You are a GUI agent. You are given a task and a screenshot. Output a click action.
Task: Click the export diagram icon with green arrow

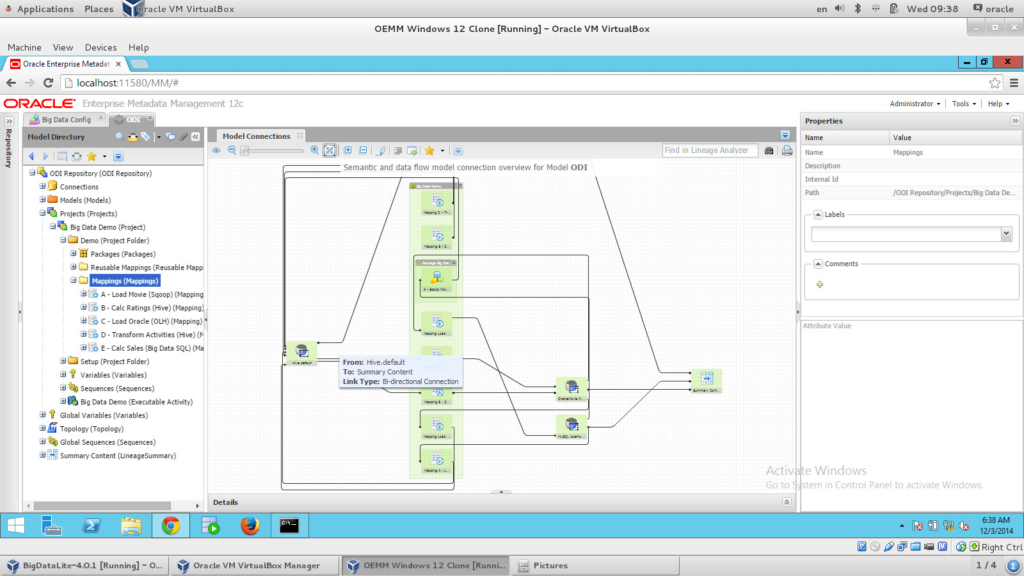click(x=412, y=151)
